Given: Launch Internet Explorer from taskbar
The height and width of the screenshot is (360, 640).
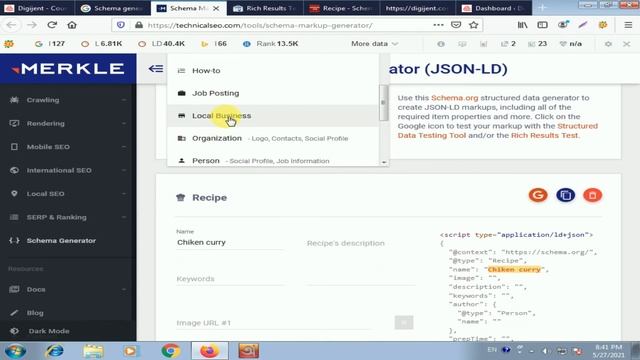Looking at the screenshot, I should point(54,351).
